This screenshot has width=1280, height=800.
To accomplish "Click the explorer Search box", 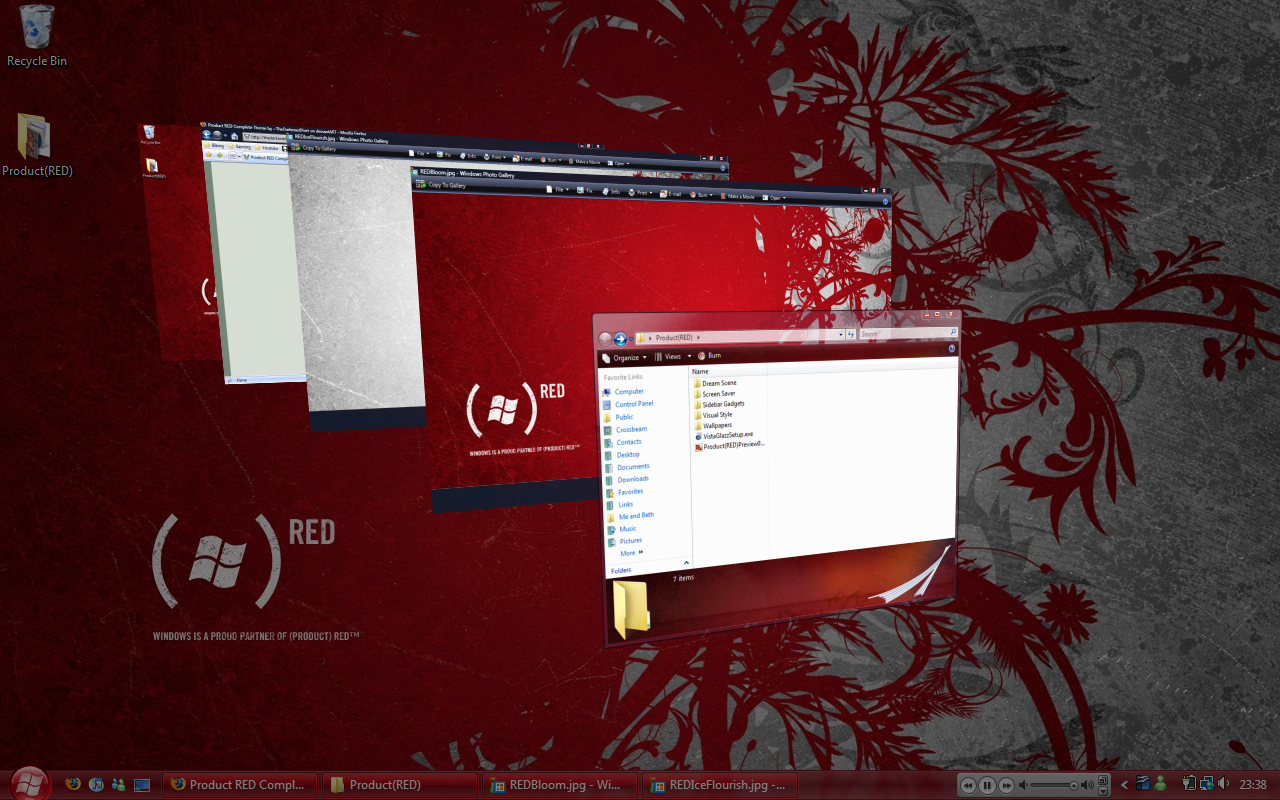I will pos(908,334).
